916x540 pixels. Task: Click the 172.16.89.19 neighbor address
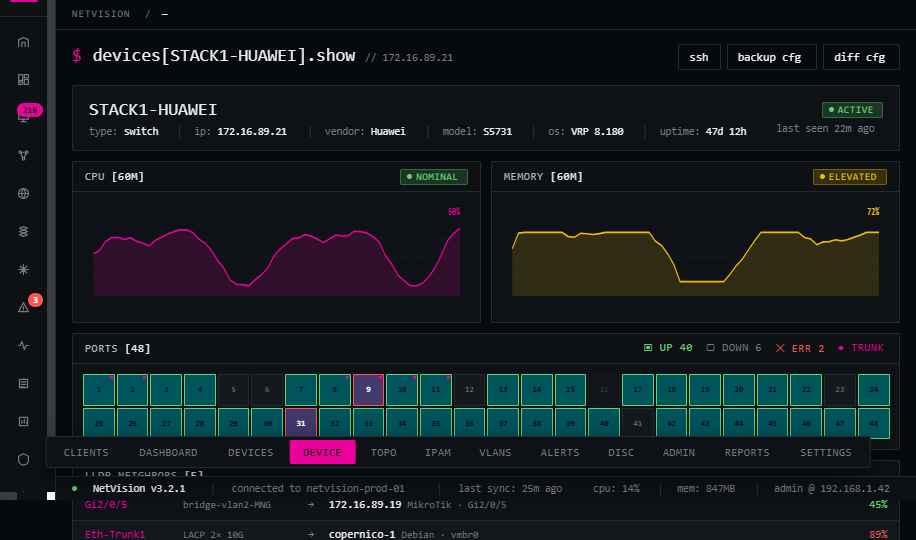click(365, 504)
